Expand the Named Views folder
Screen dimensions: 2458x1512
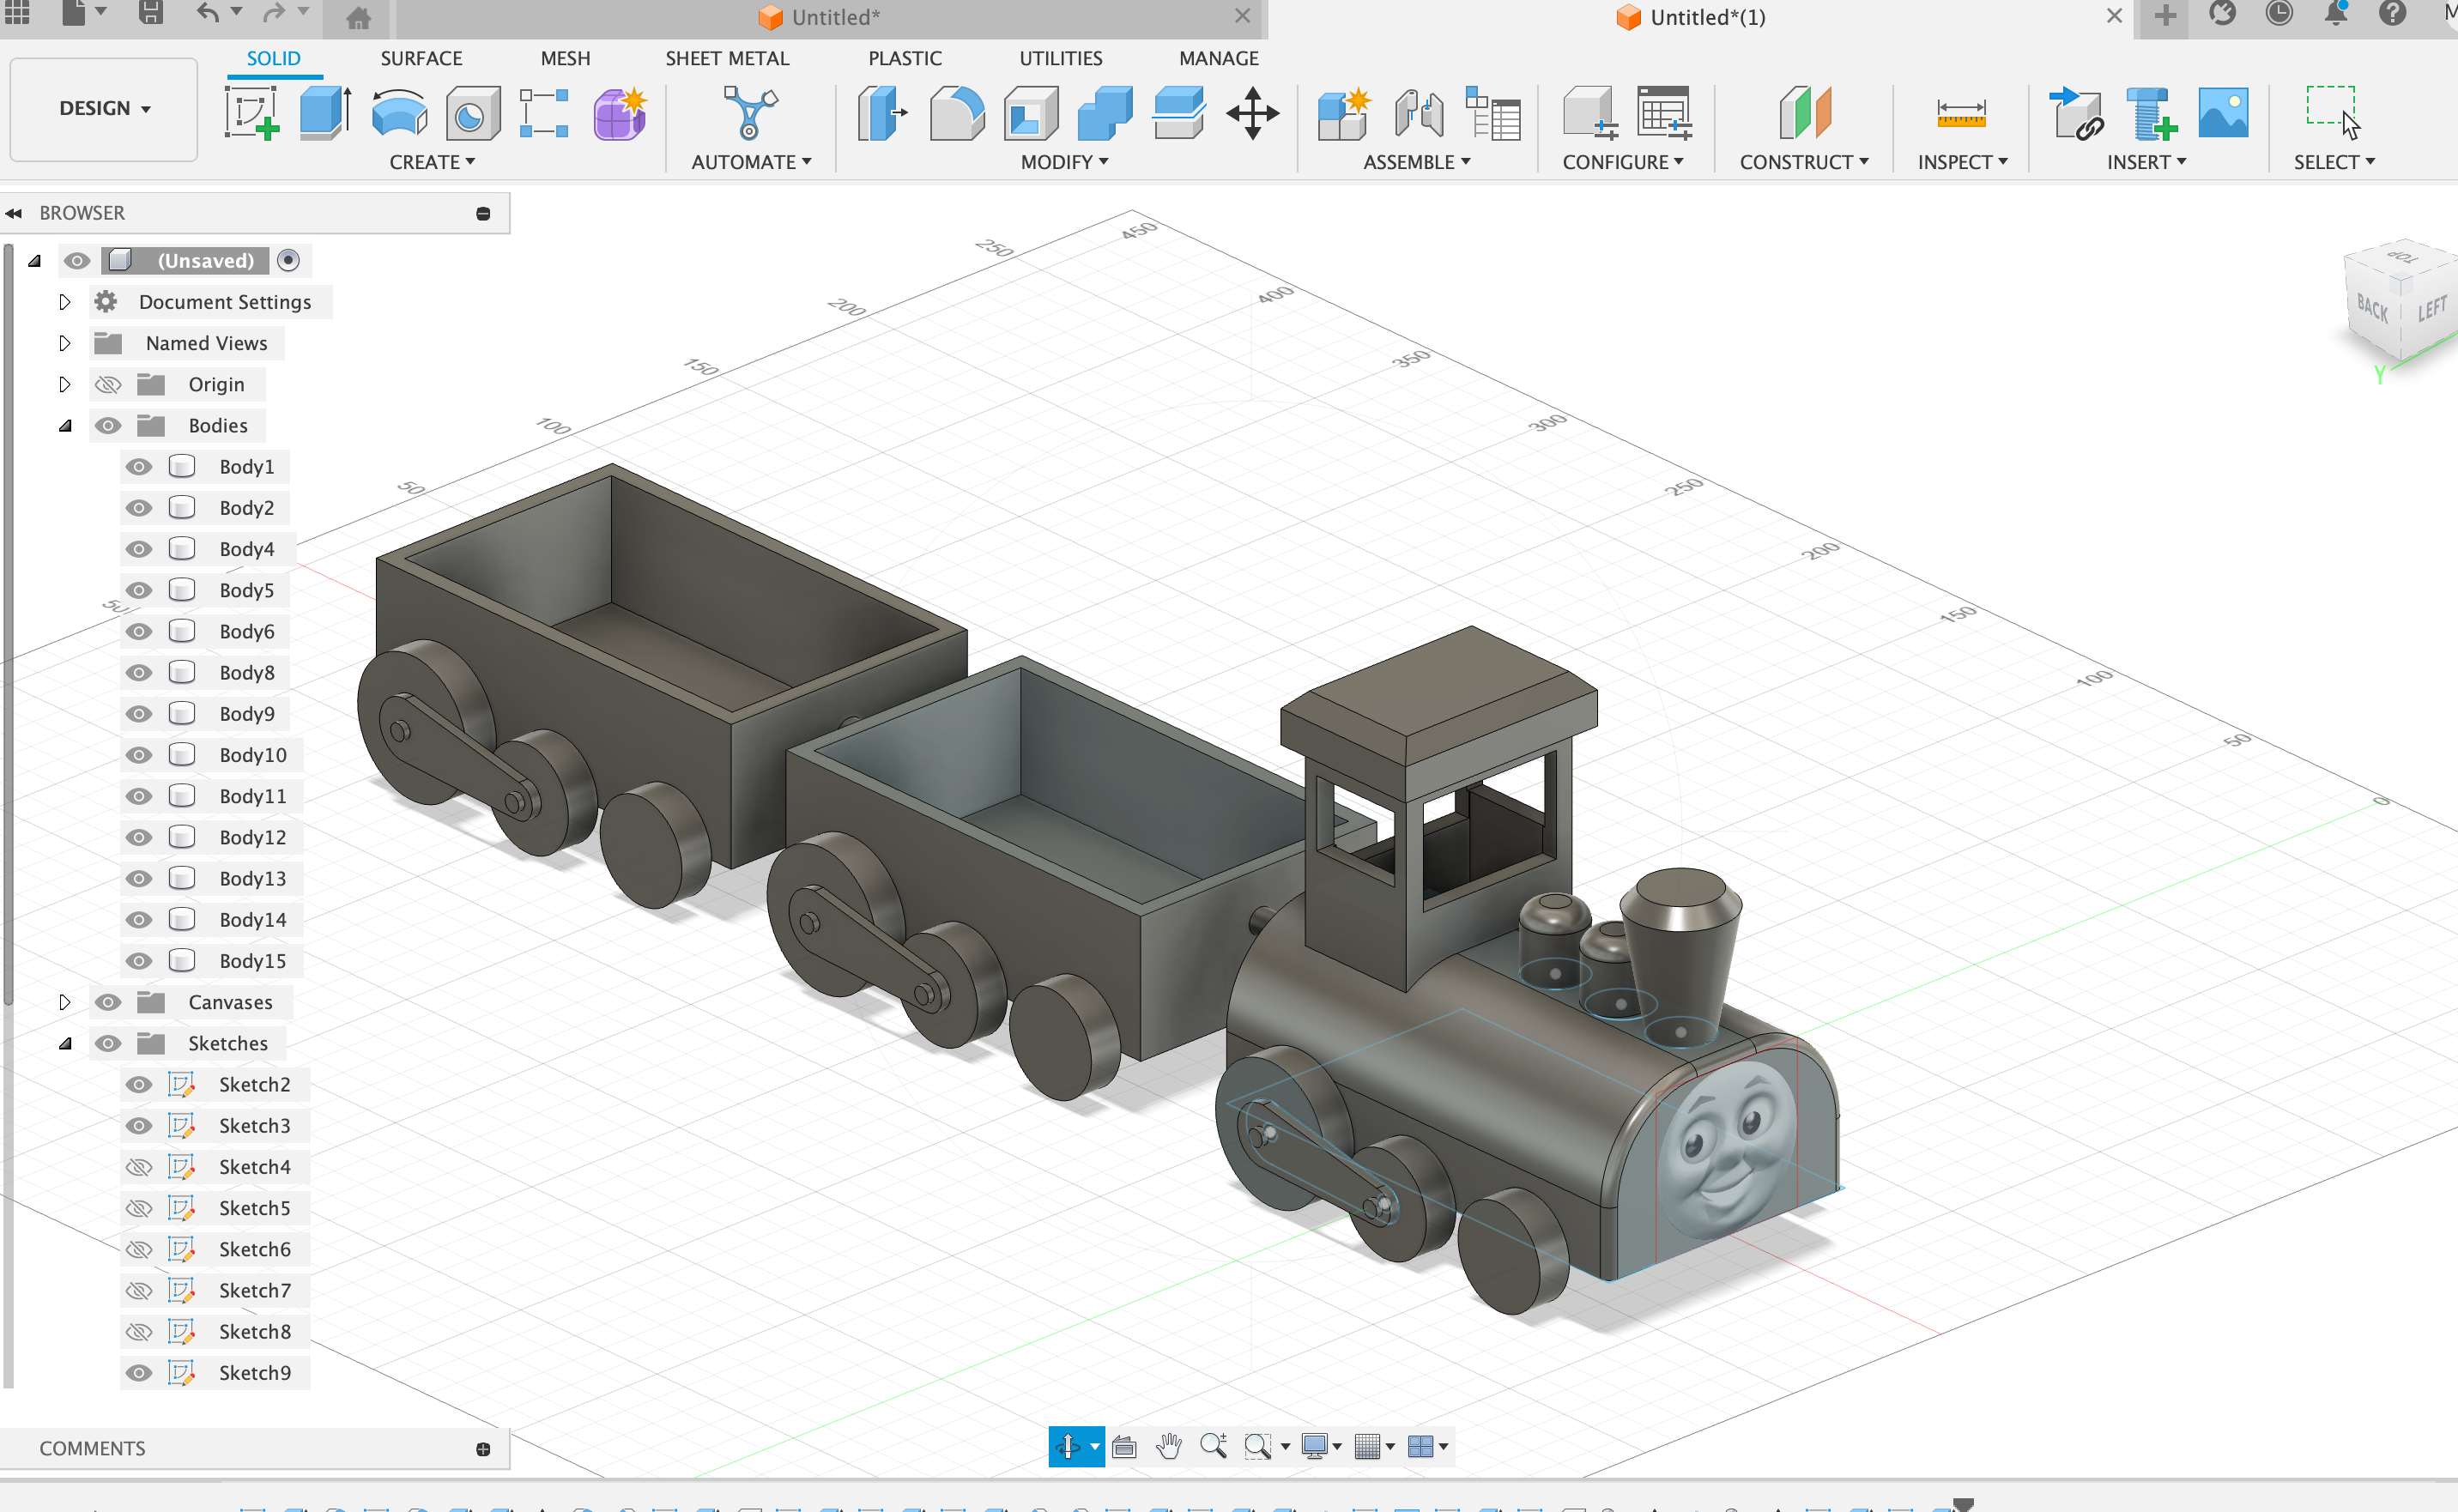65,343
